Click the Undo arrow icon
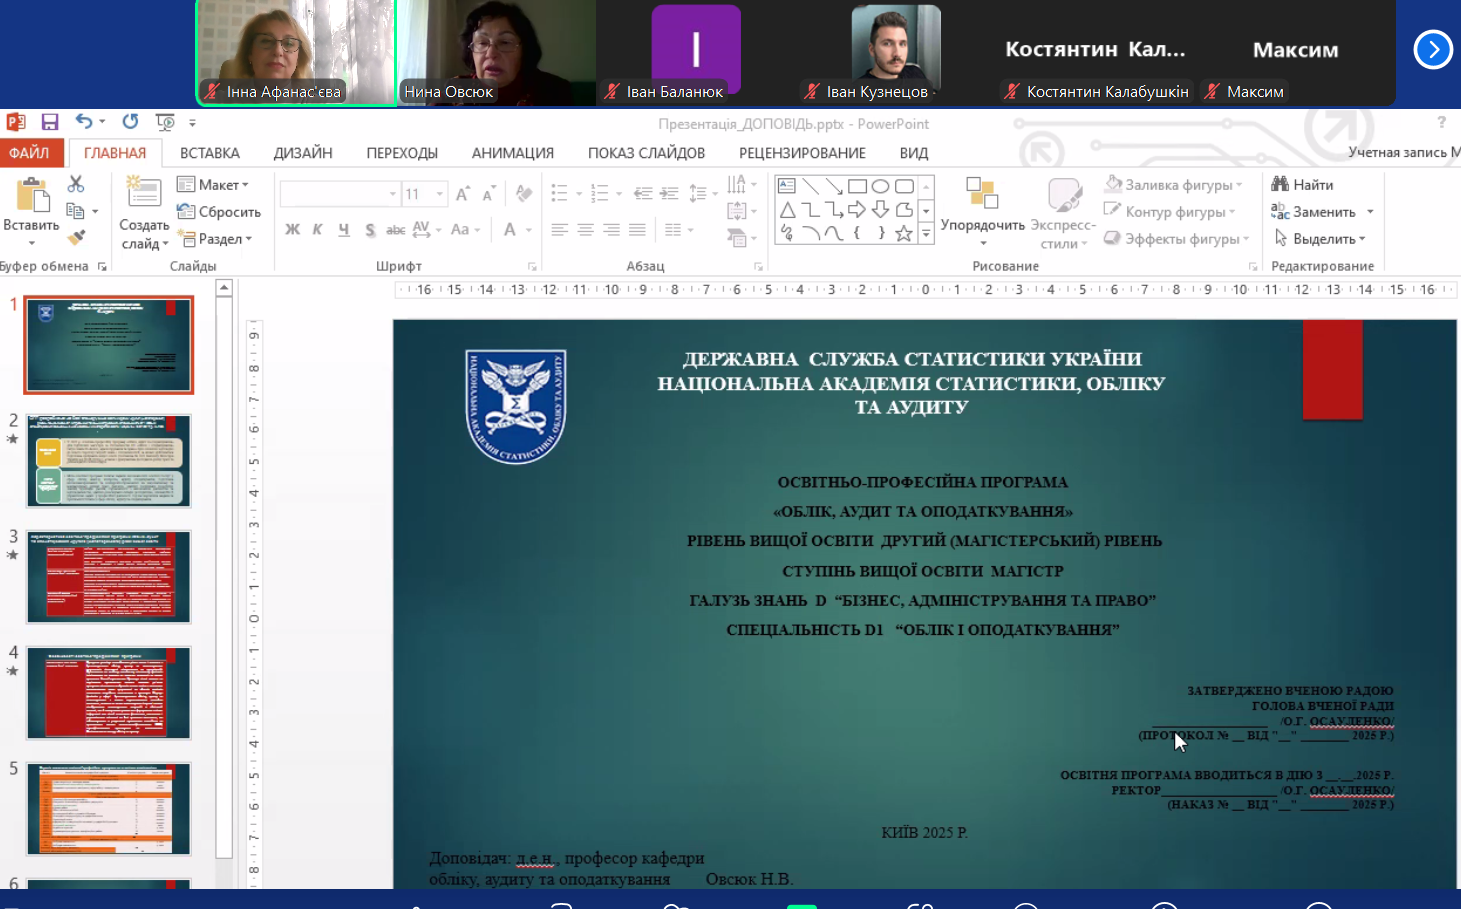Image resolution: width=1461 pixels, height=909 pixels. click(84, 122)
